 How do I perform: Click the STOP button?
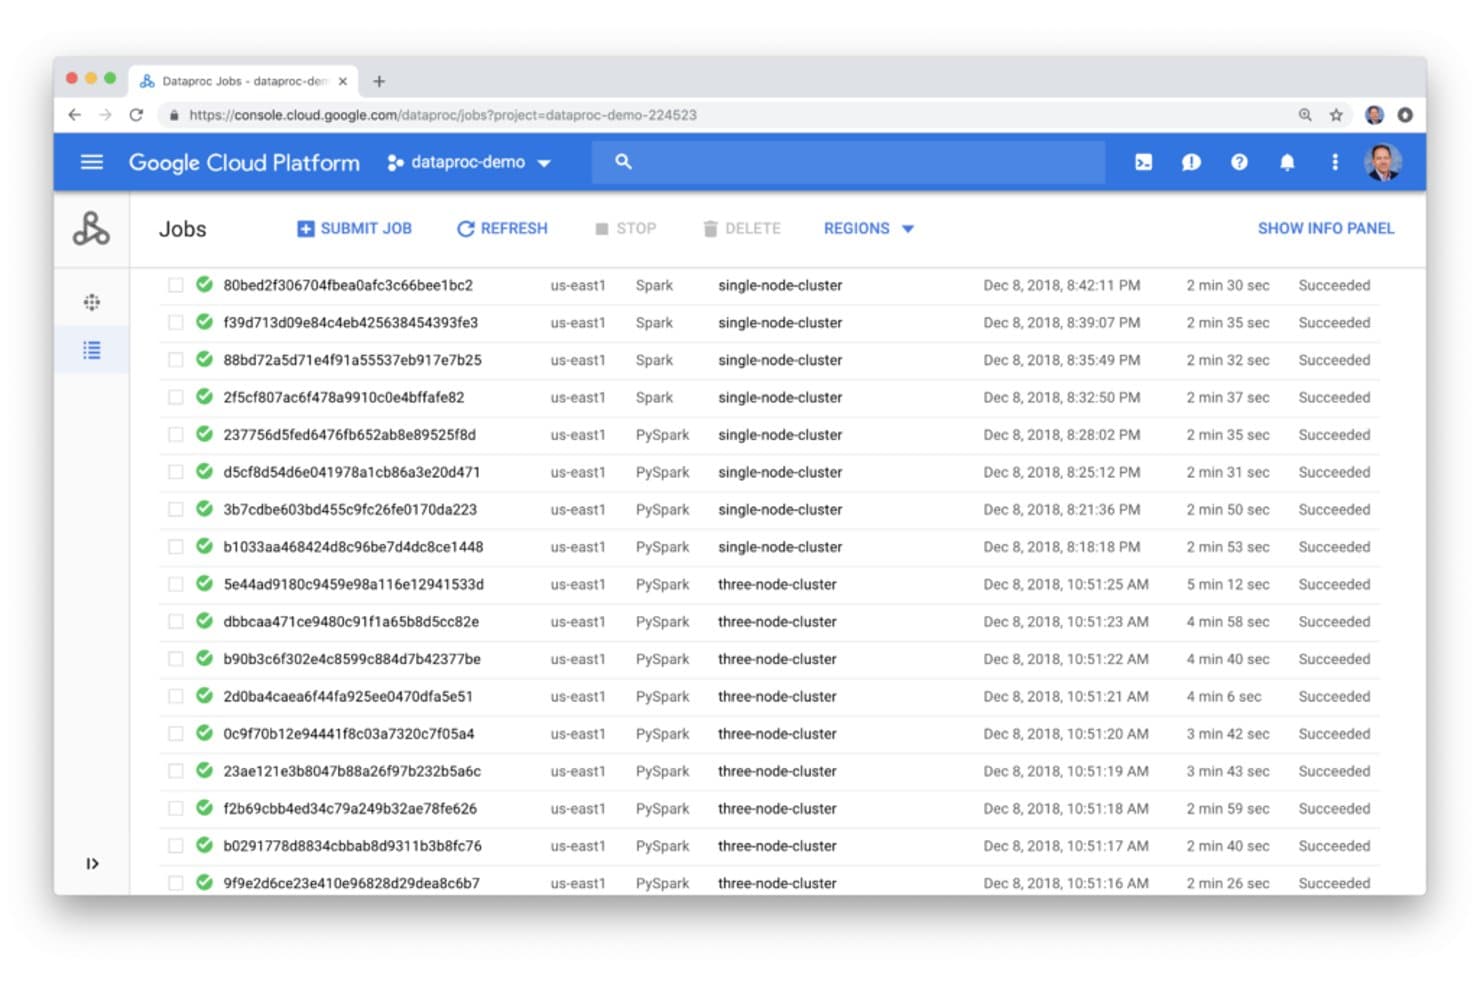click(626, 229)
